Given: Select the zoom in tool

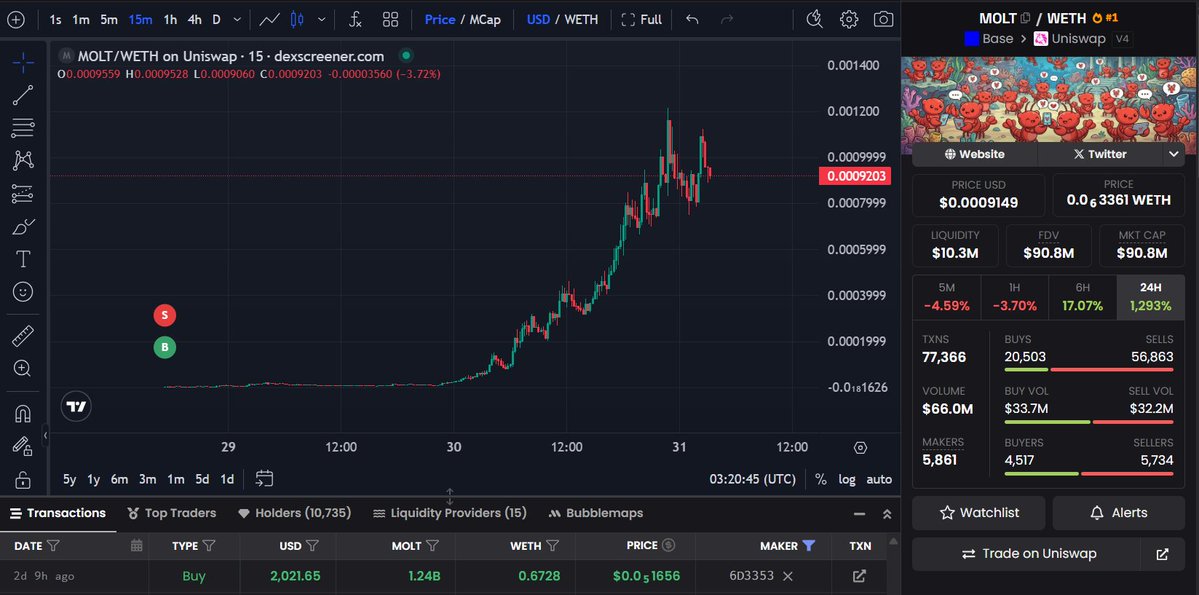Looking at the screenshot, I should [23, 368].
